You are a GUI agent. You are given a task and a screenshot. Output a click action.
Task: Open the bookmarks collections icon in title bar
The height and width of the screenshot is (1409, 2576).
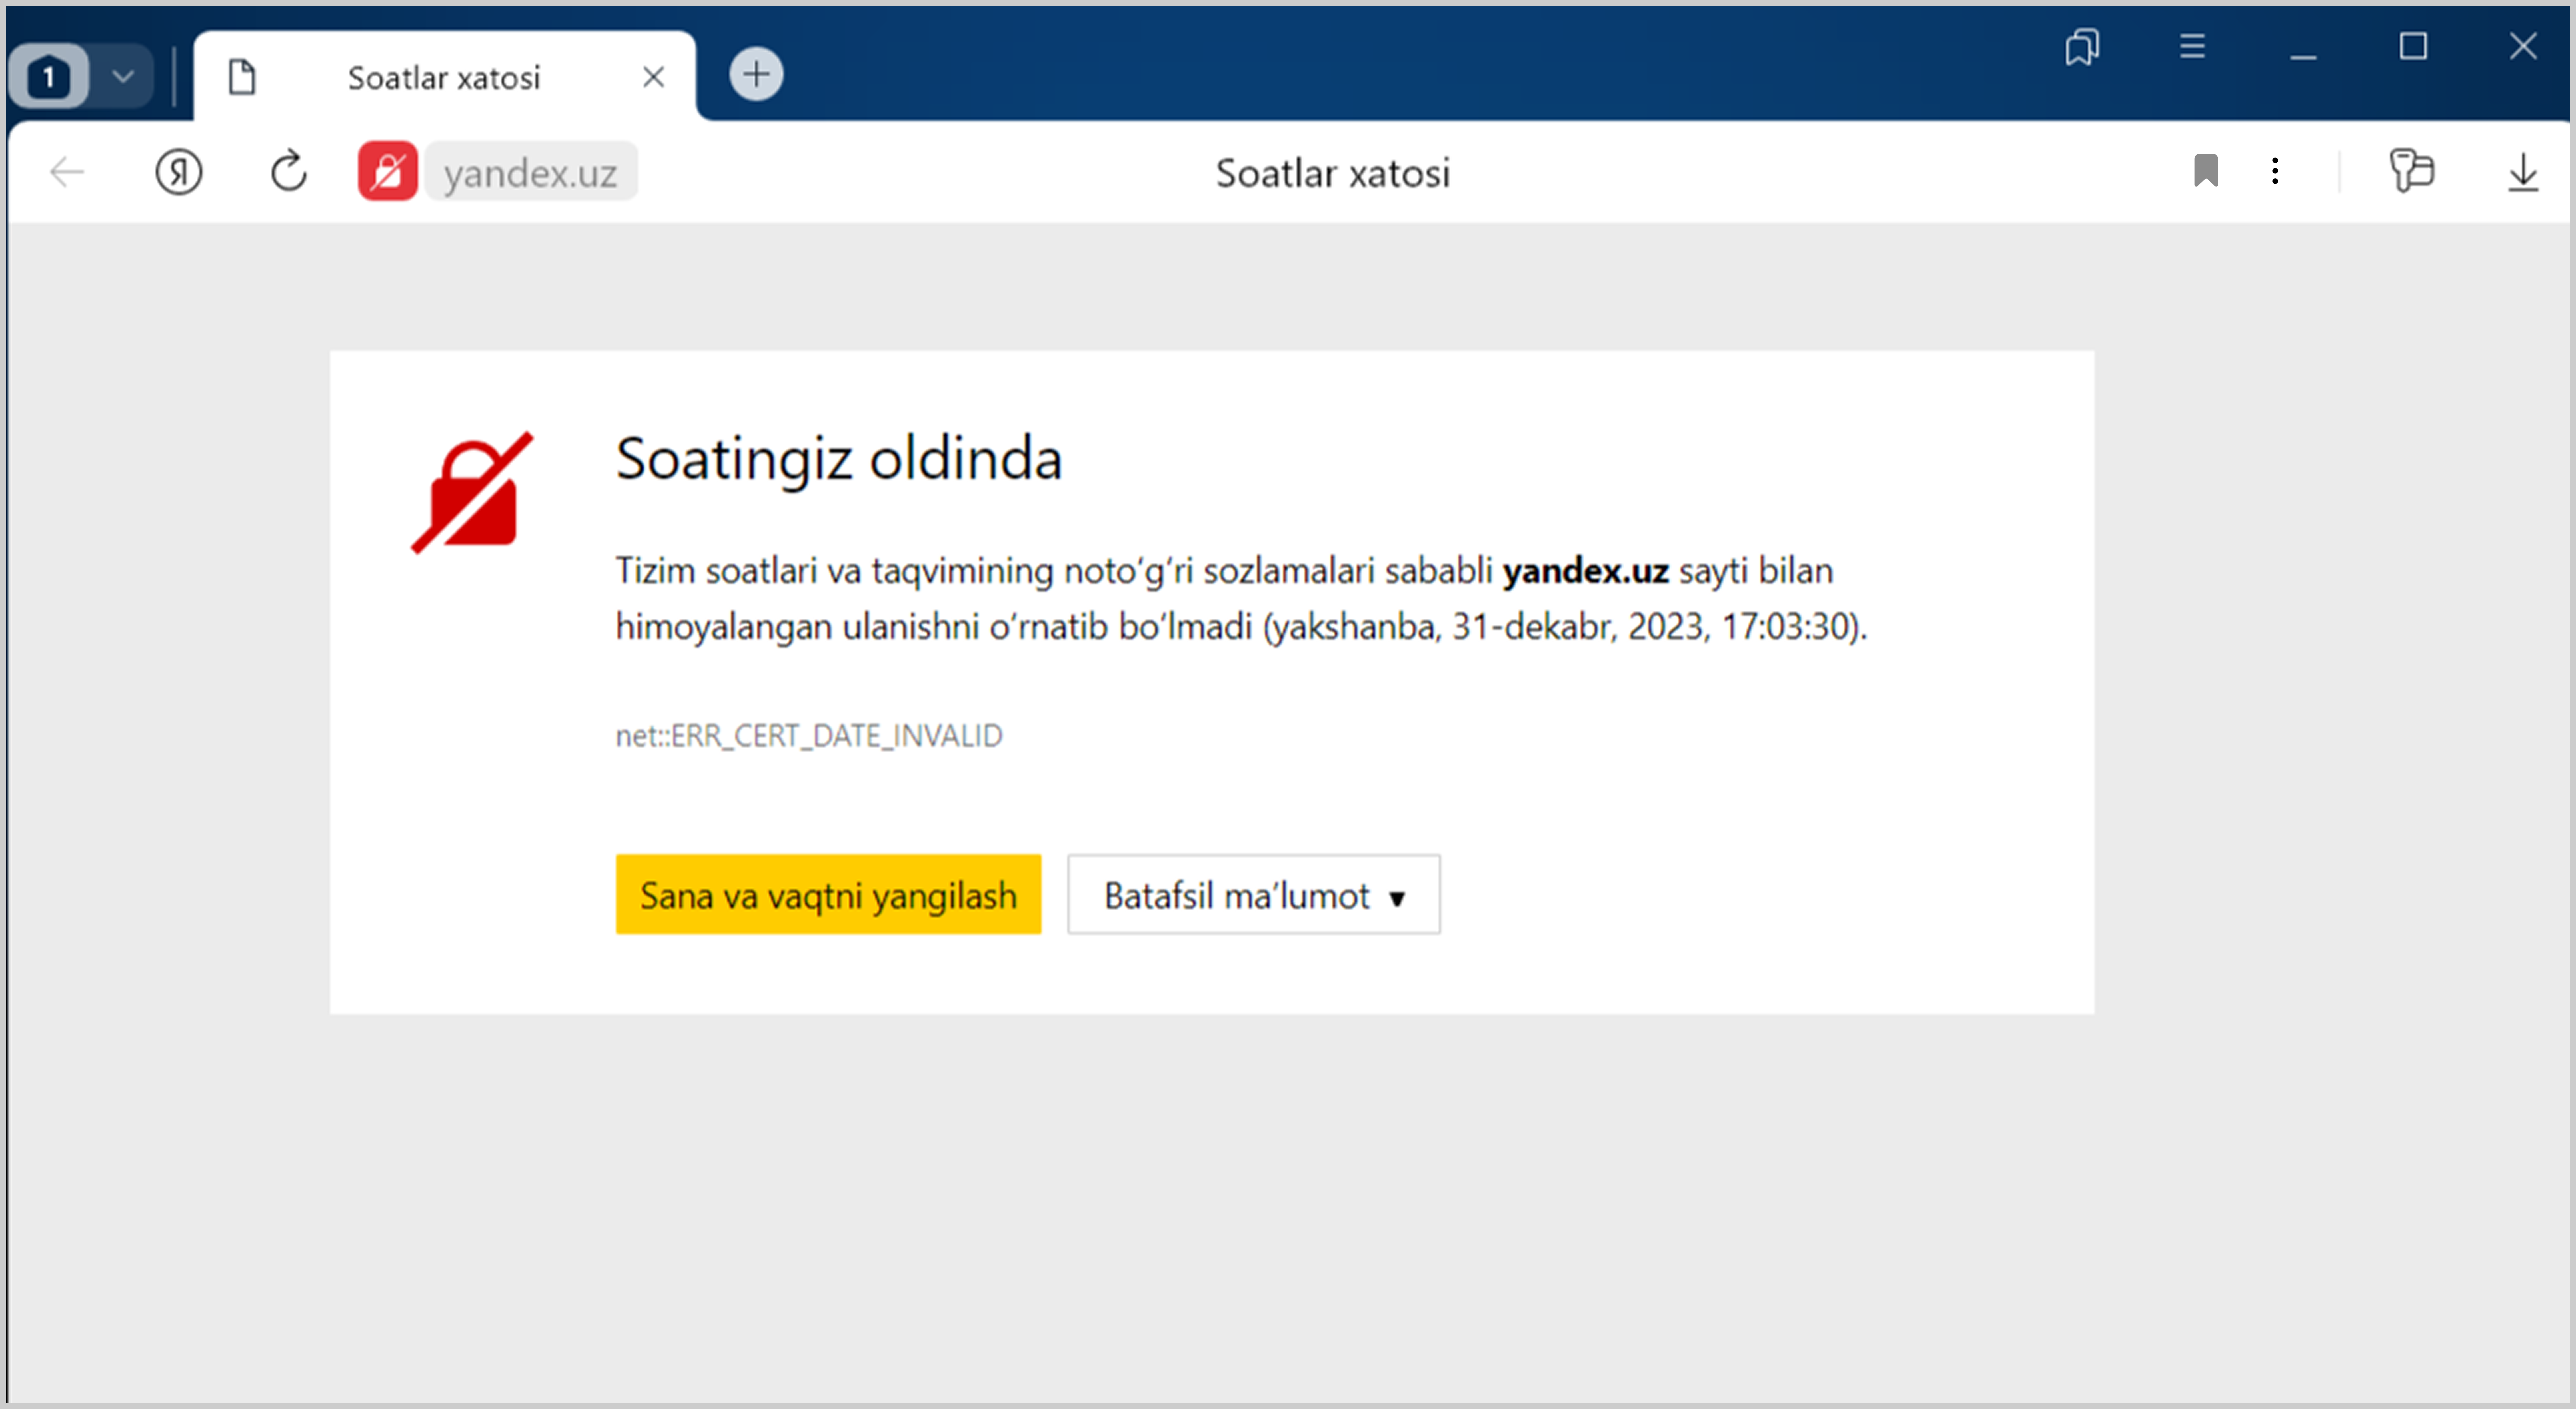click(x=2082, y=47)
